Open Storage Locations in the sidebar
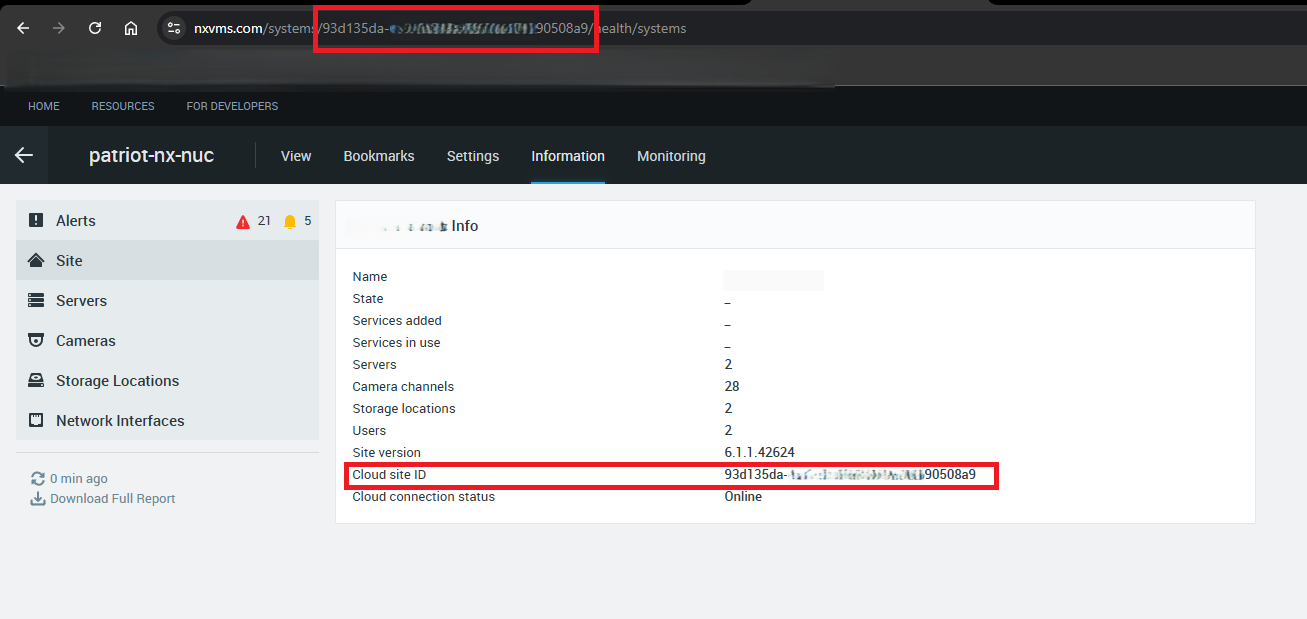 click(167, 381)
